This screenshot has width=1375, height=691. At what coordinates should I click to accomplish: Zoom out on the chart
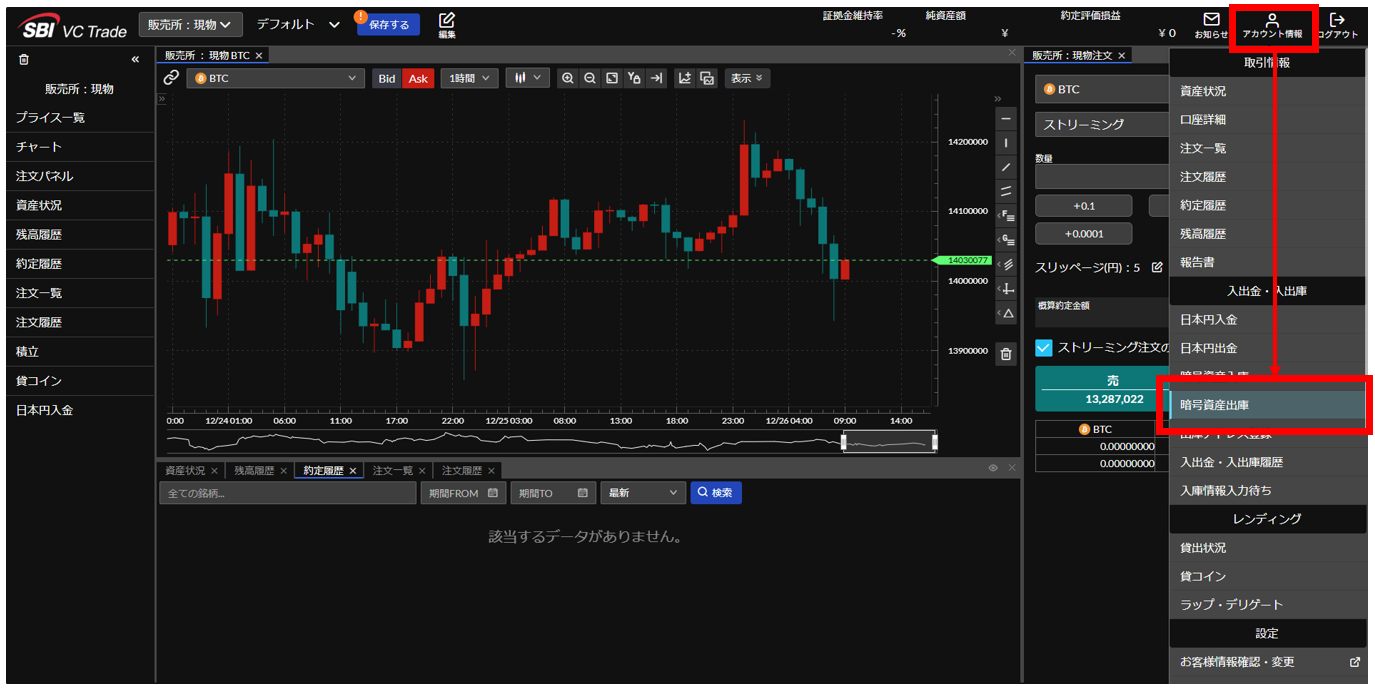(590, 78)
